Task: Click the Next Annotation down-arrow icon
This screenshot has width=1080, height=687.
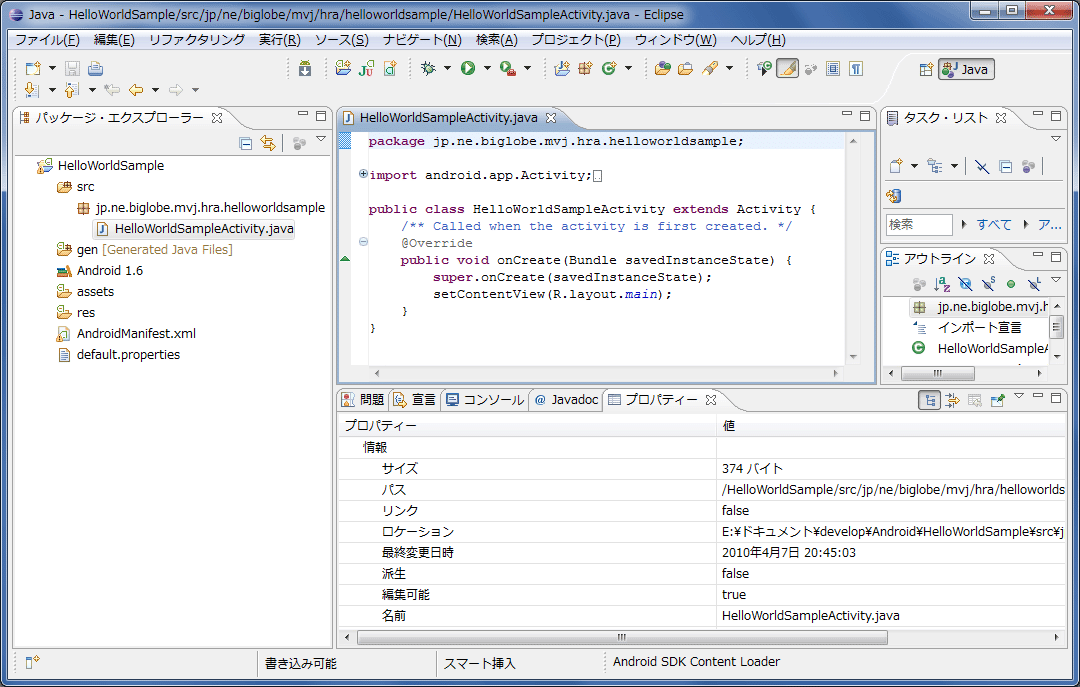Action: coord(30,90)
